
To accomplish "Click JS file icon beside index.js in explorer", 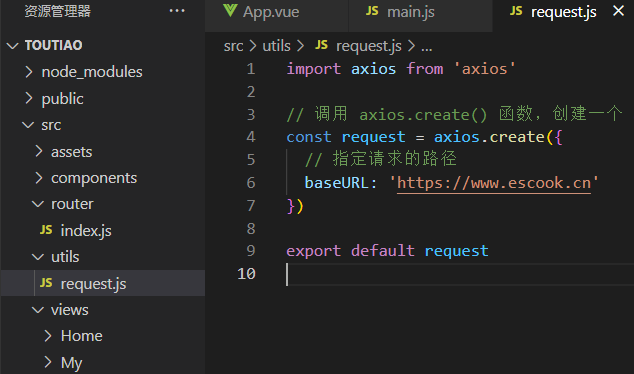I will pos(46,230).
